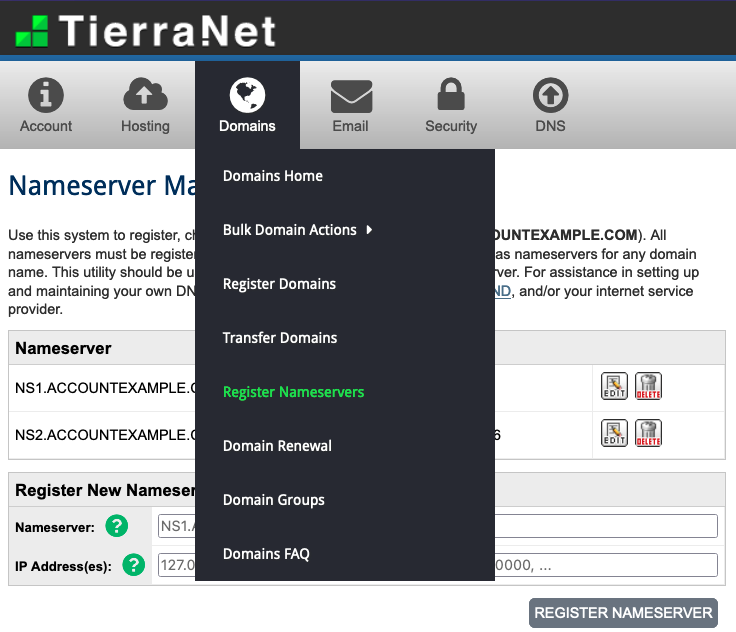The image size is (736, 632).
Task: Open the DNS arrow icon
Action: tap(550, 95)
